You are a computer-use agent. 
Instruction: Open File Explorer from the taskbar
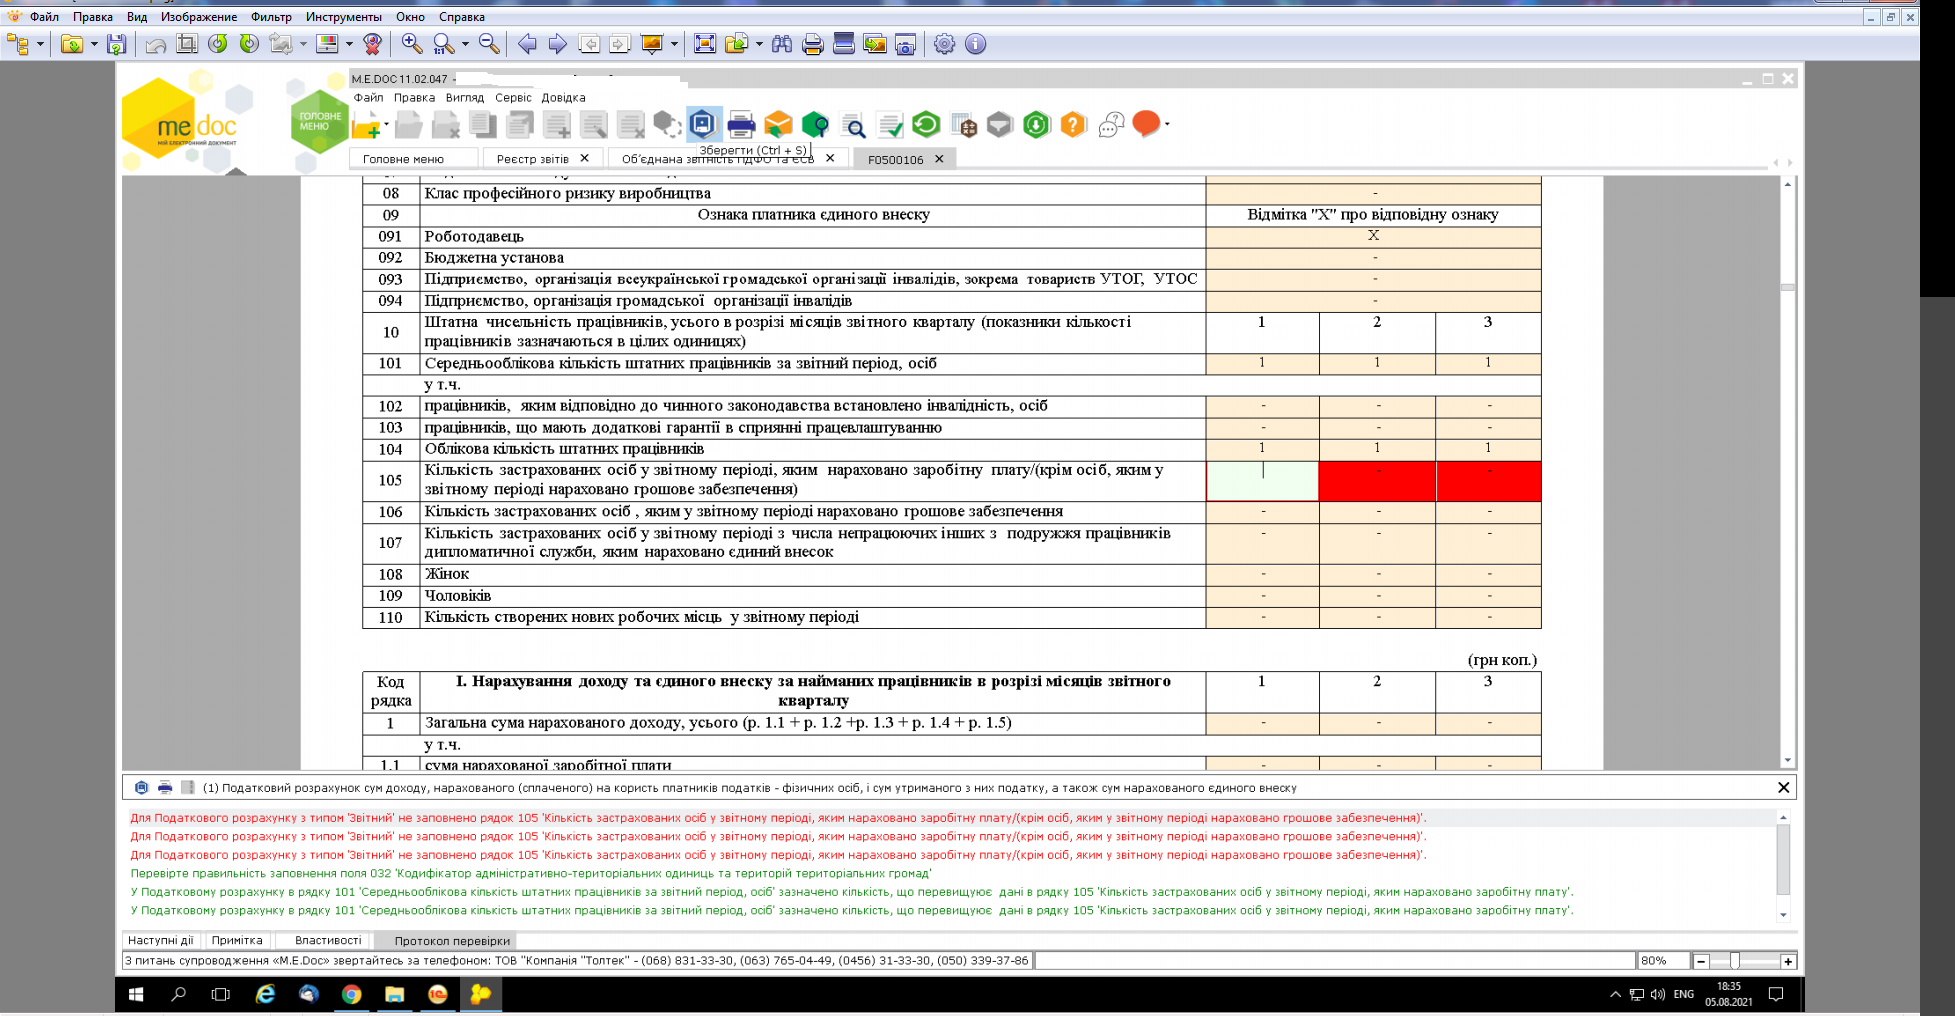point(394,994)
